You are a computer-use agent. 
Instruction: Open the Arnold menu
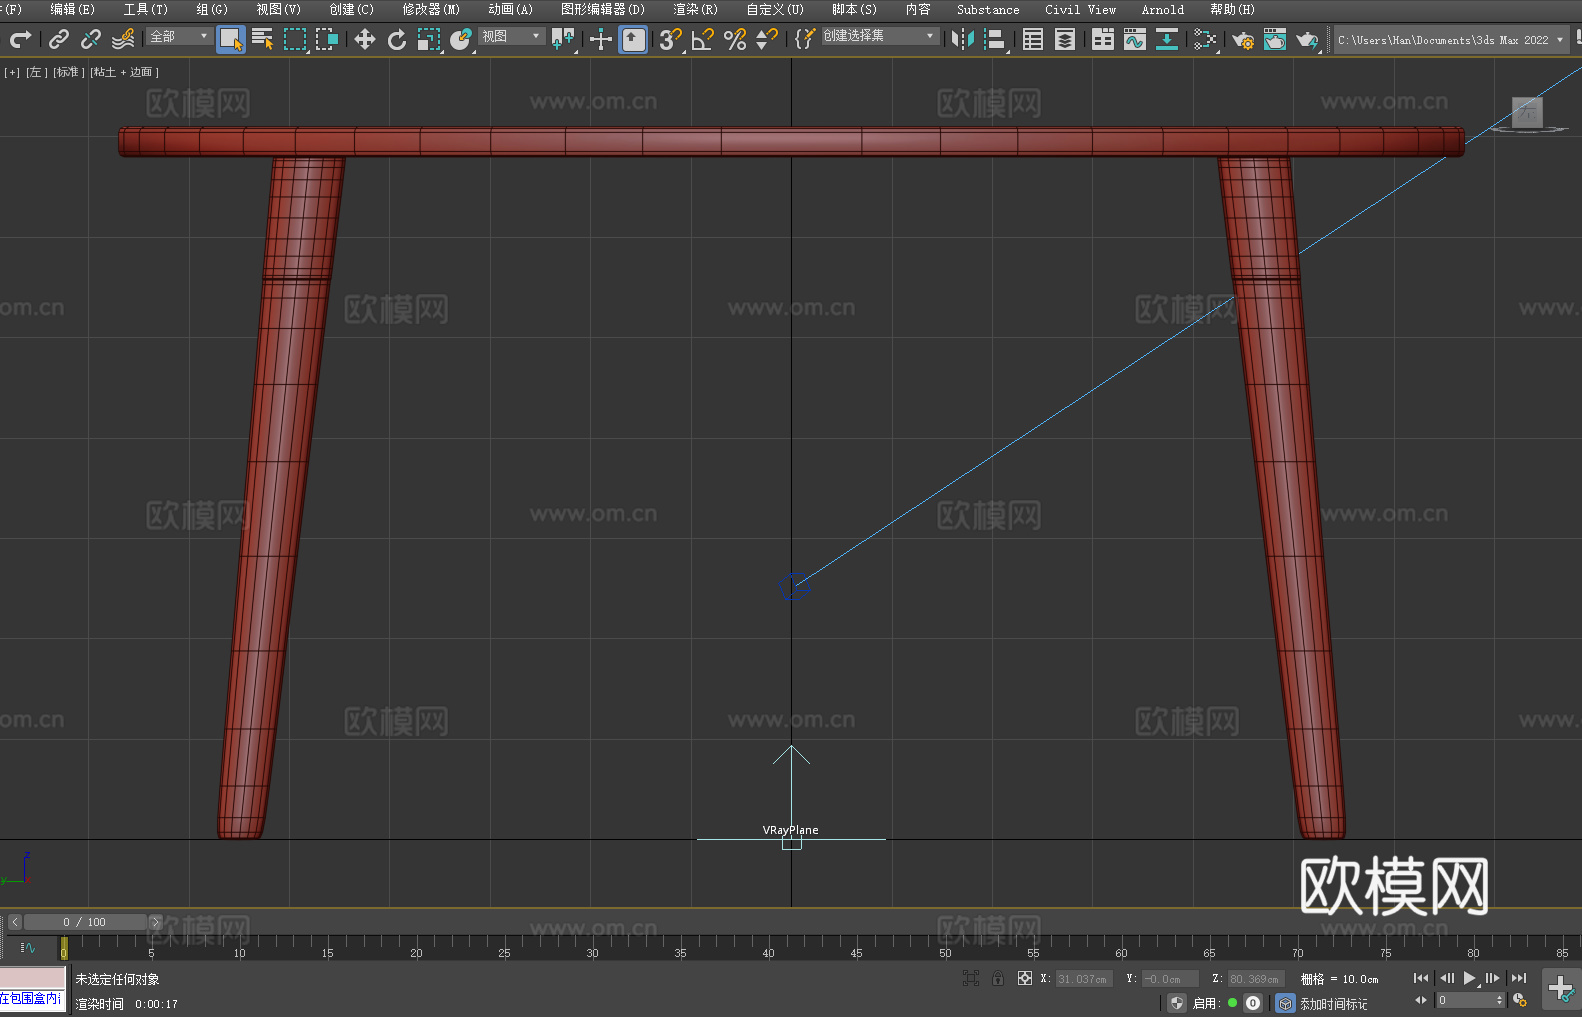[1163, 9]
